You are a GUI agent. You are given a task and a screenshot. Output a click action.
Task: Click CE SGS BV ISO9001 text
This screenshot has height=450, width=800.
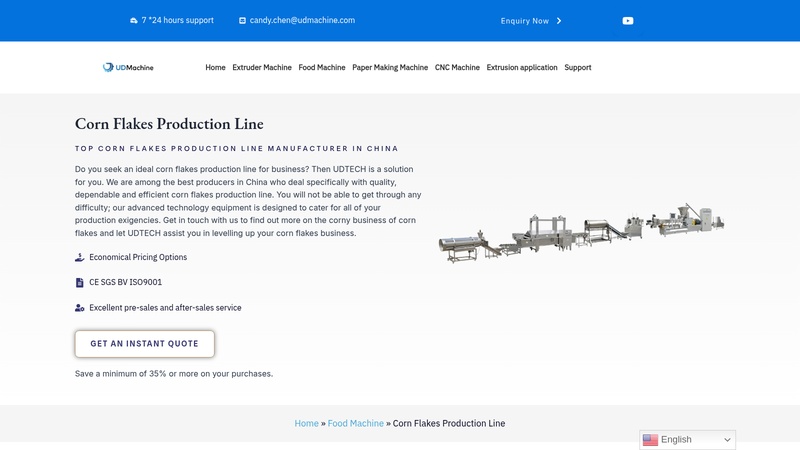126,282
